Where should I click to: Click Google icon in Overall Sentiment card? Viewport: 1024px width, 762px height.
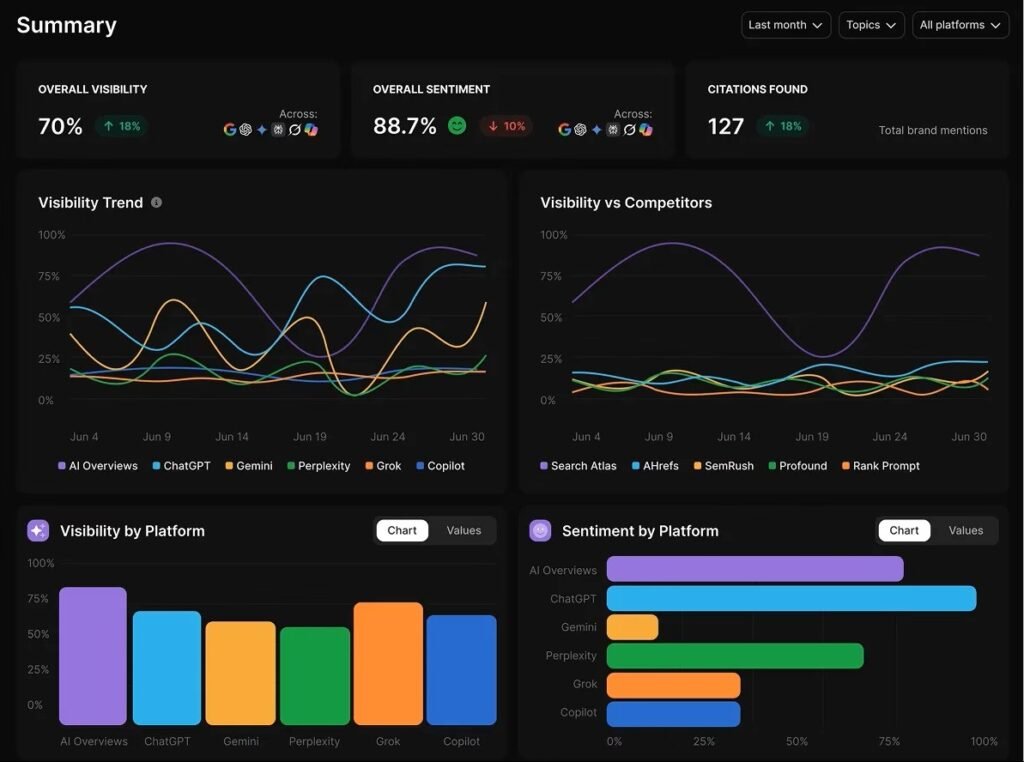pos(564,130)
